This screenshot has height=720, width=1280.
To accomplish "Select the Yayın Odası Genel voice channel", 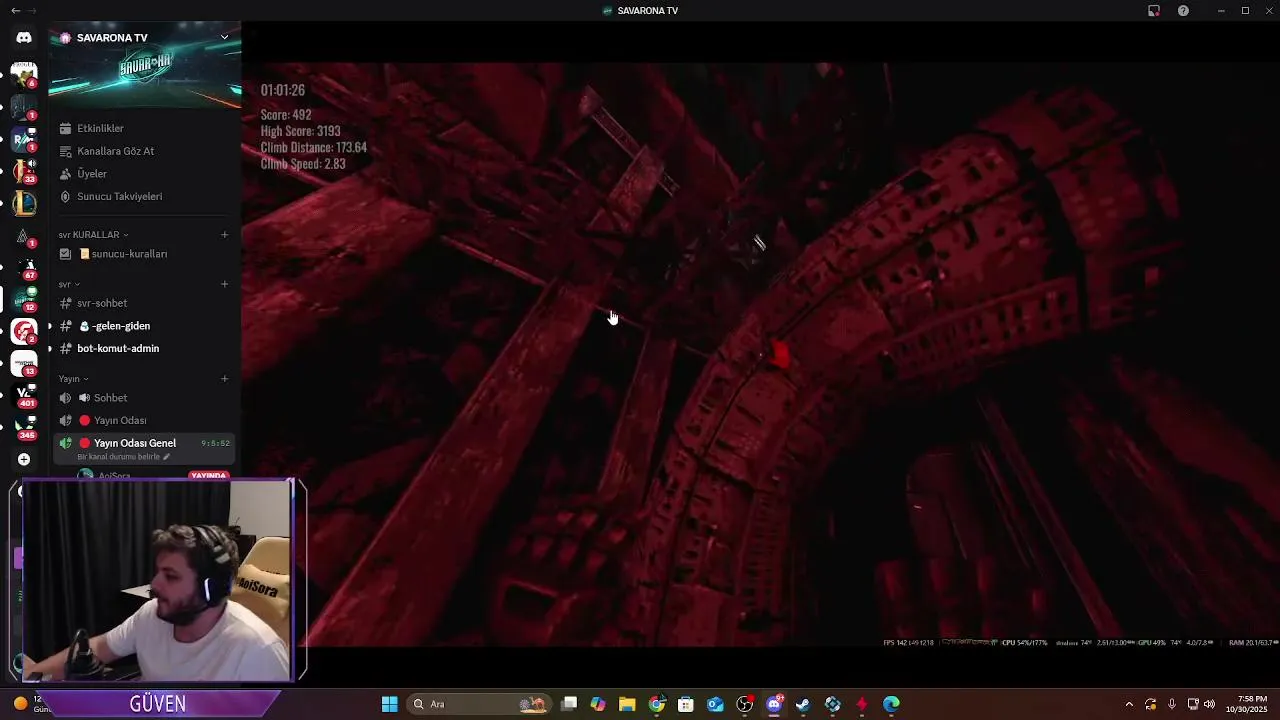I will point(145,448).
